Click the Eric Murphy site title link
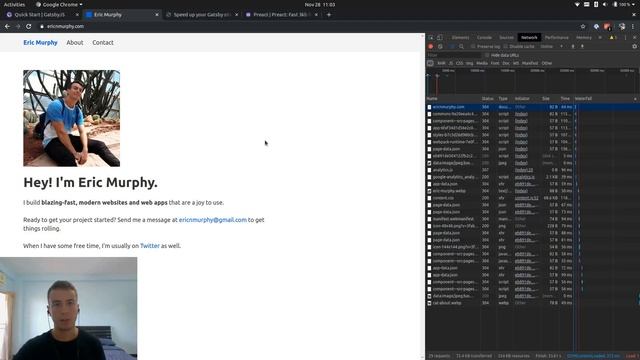 click(x=40, y=42)
